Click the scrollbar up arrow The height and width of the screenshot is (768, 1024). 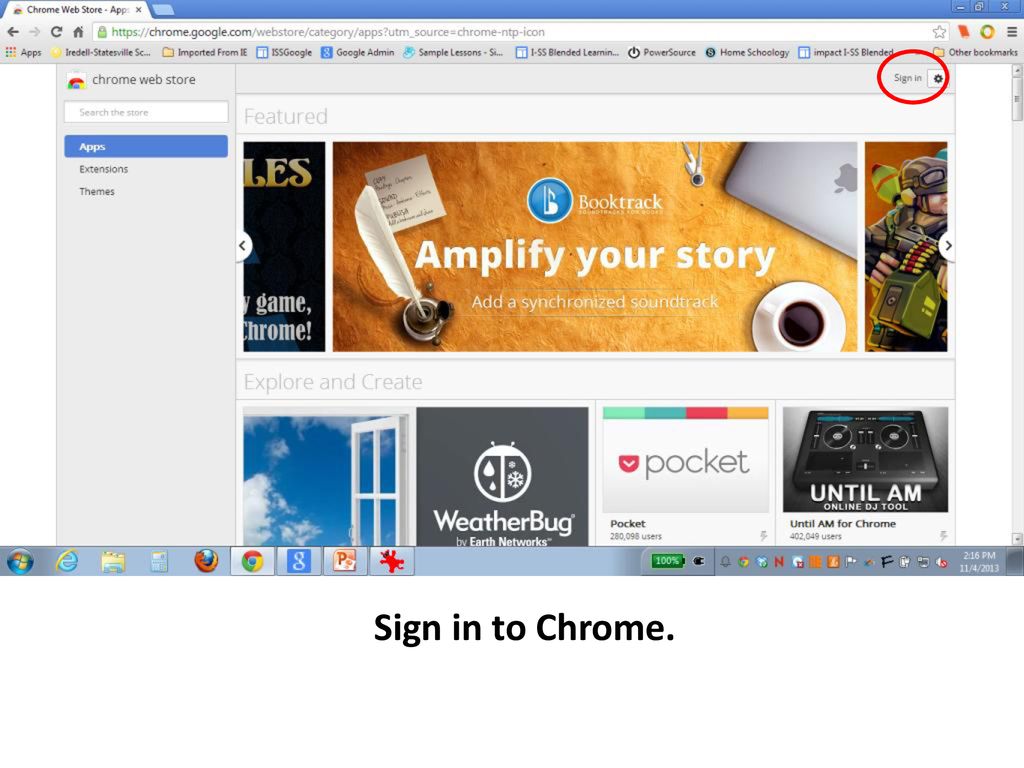[1017, 69]
